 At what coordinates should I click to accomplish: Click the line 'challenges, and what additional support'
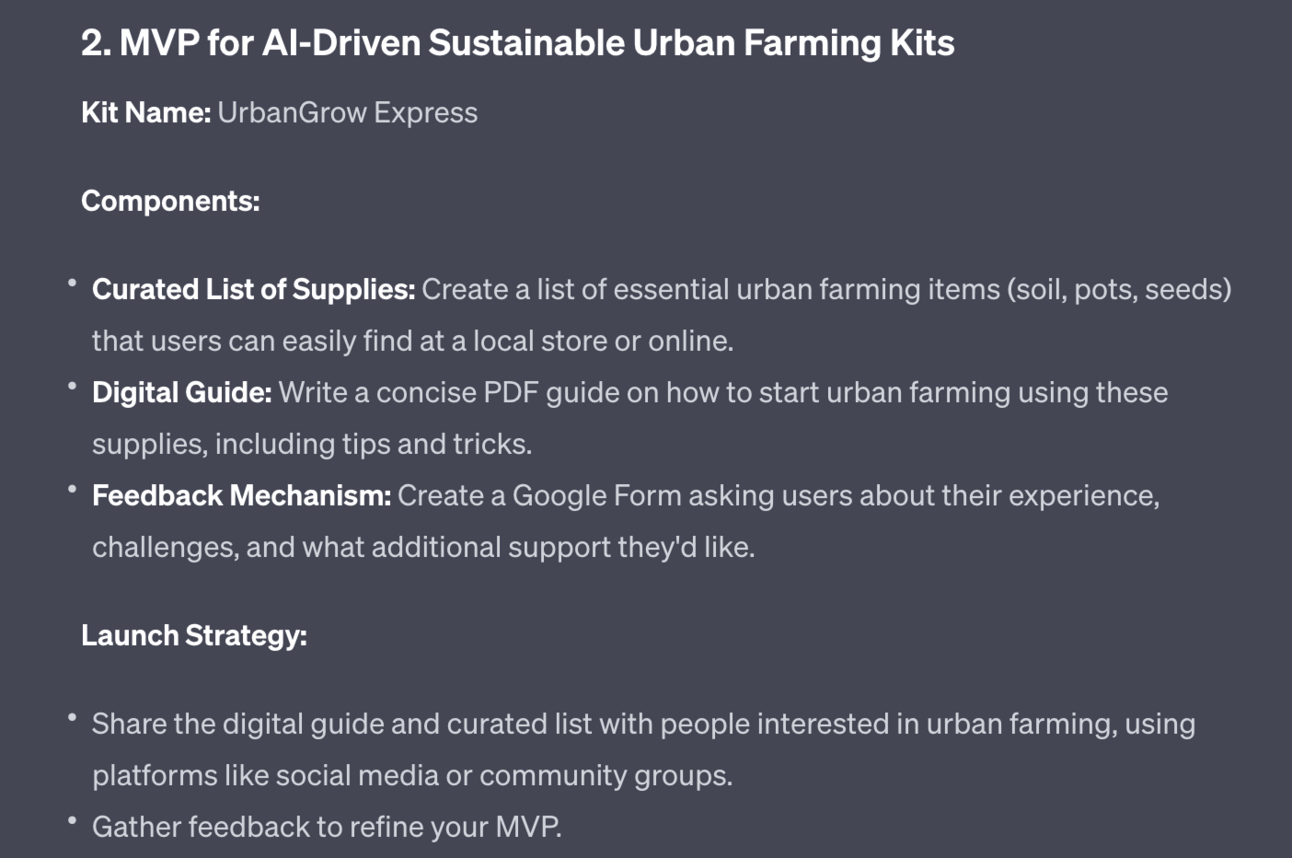click(423, 547)
